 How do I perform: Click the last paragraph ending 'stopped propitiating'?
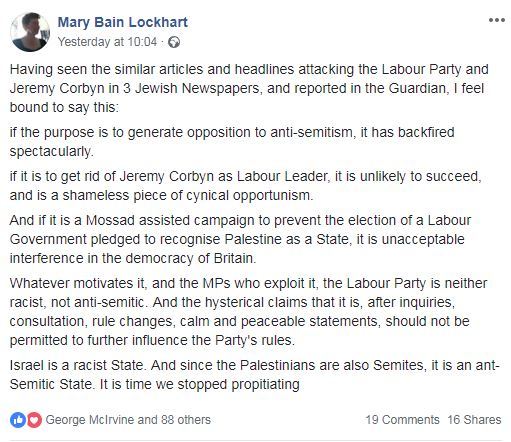(x=255, y=375)
